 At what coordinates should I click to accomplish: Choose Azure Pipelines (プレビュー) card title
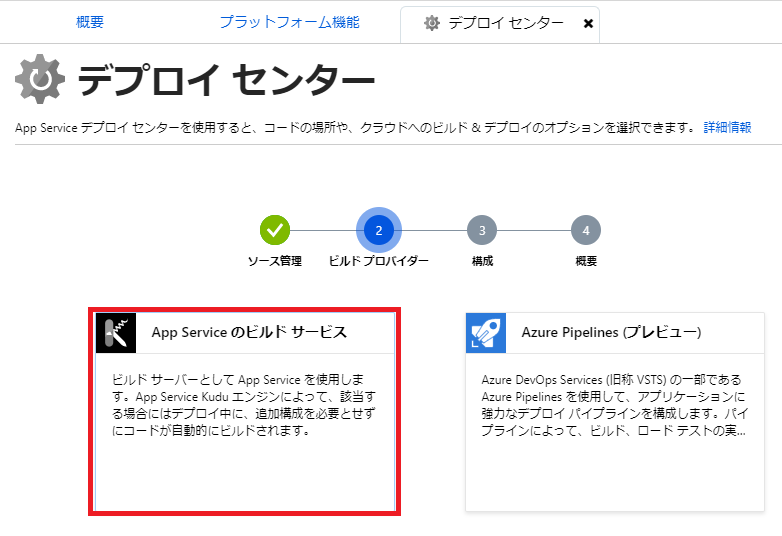(x=611, y=332)
